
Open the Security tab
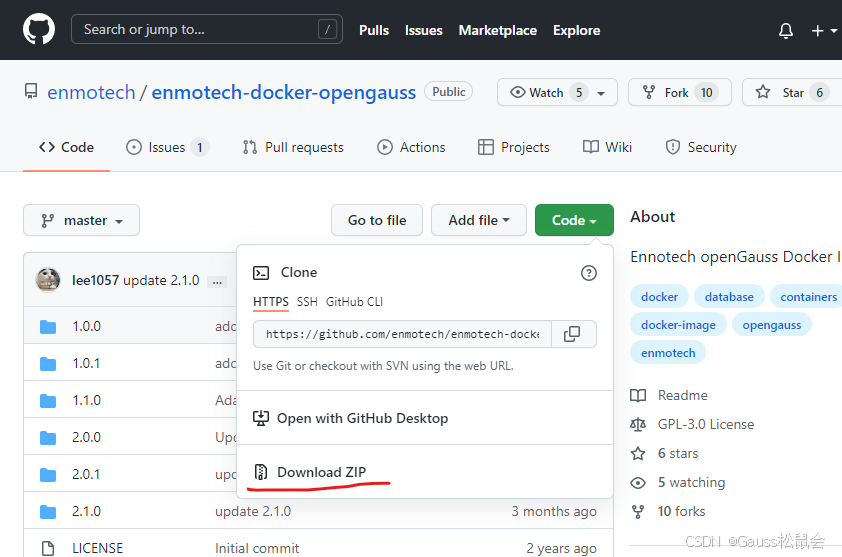click(701, 147)
